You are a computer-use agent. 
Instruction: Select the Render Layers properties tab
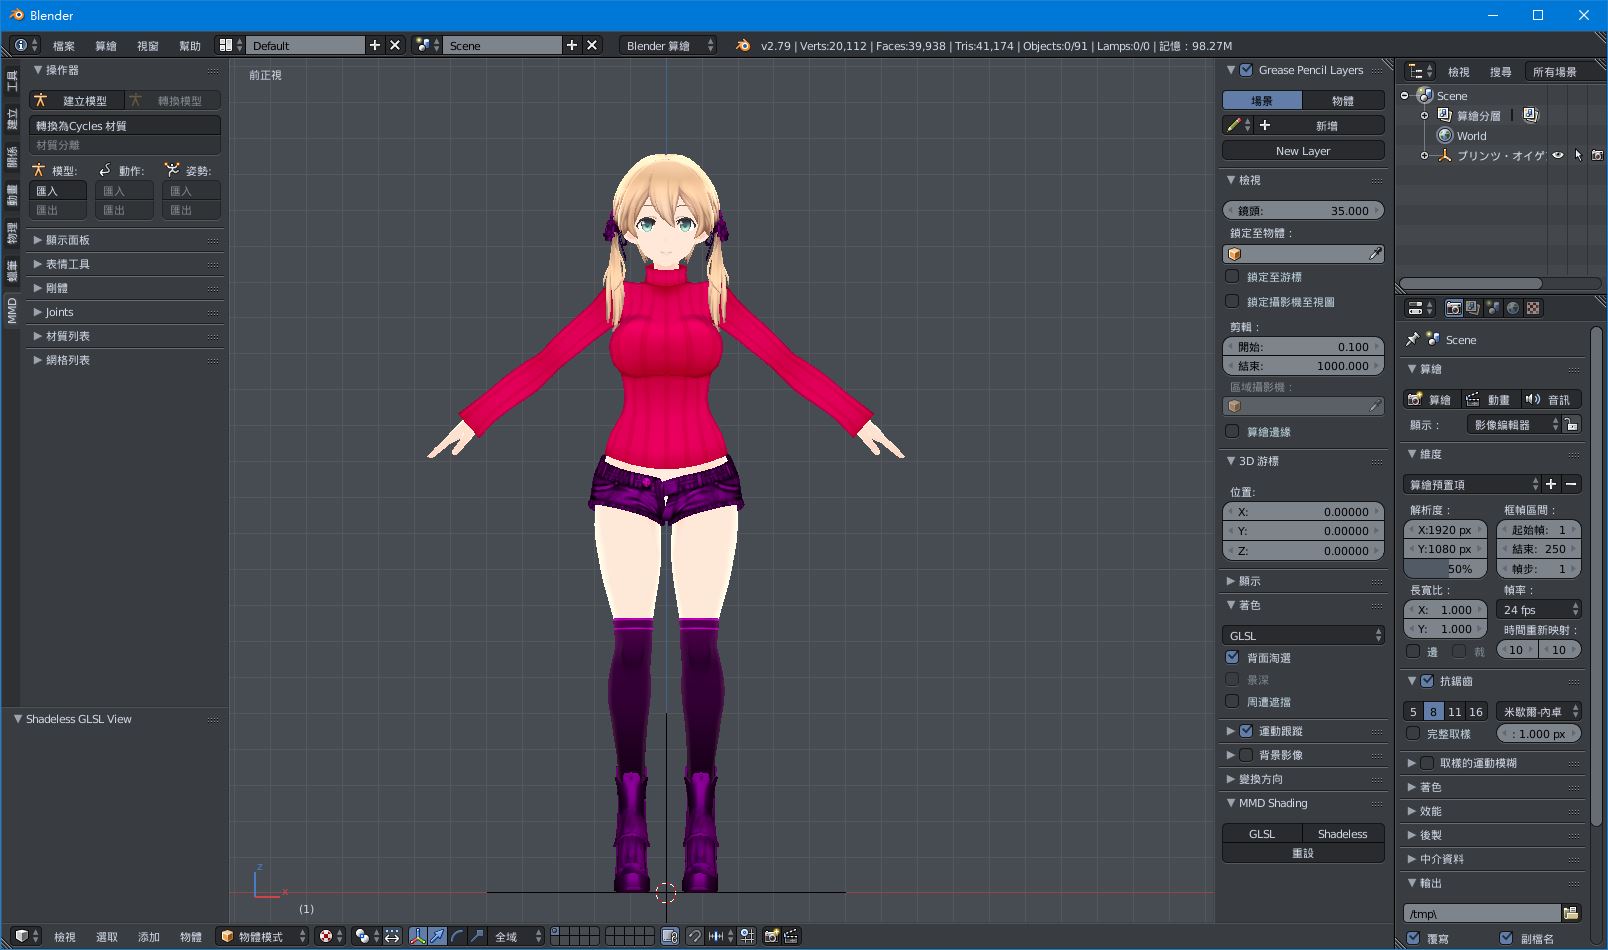(1472, 308)
